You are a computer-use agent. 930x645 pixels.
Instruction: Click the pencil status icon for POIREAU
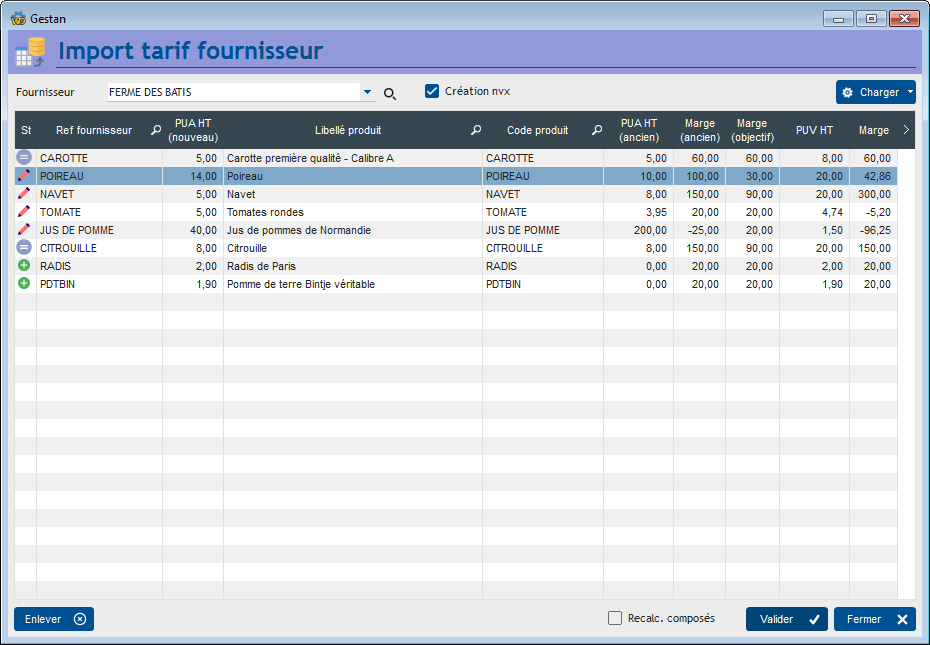coord(24,176)
